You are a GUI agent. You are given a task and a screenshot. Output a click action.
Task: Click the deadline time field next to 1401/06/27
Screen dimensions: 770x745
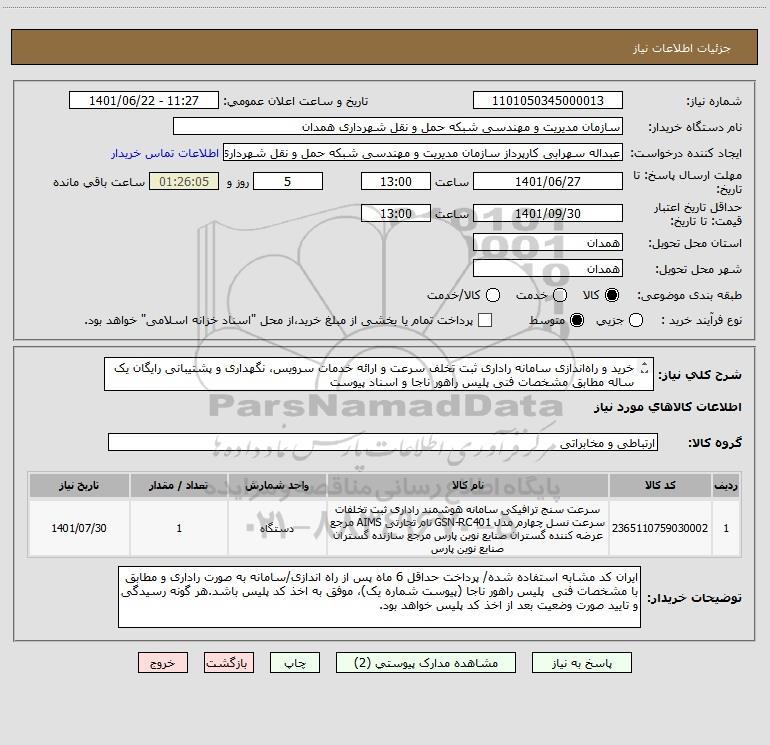[x=396, y=181]
